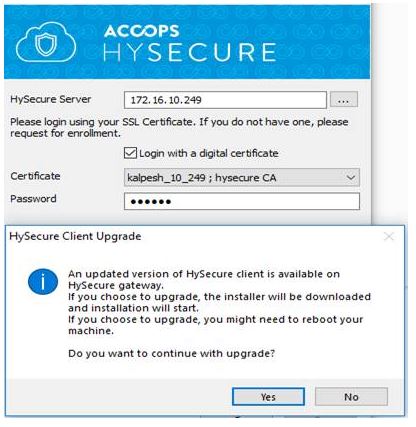
Task: Close the HySecure Client Upgrade dialog
Action: [389, 237]
